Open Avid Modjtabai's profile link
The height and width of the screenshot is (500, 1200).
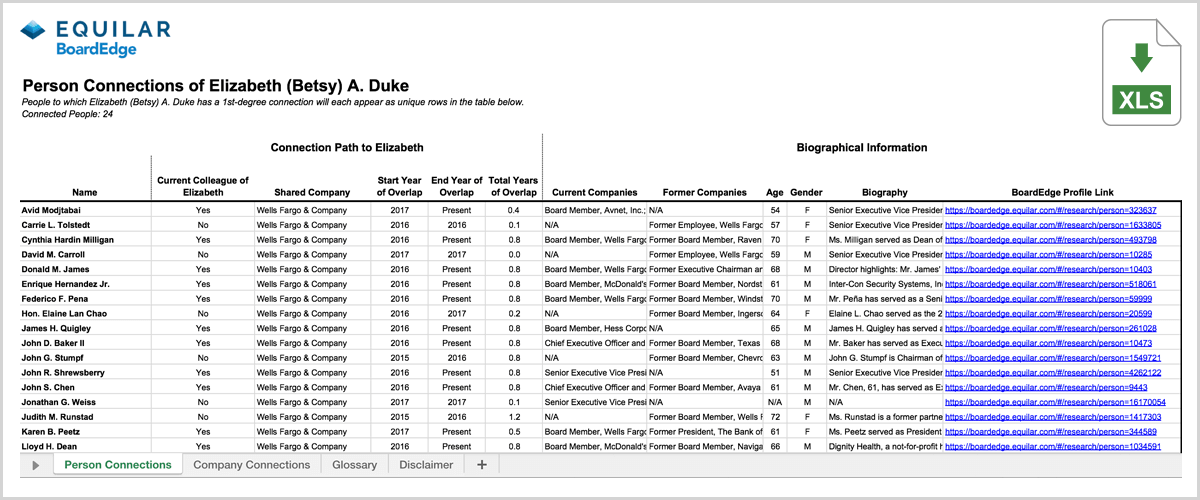1050,211
